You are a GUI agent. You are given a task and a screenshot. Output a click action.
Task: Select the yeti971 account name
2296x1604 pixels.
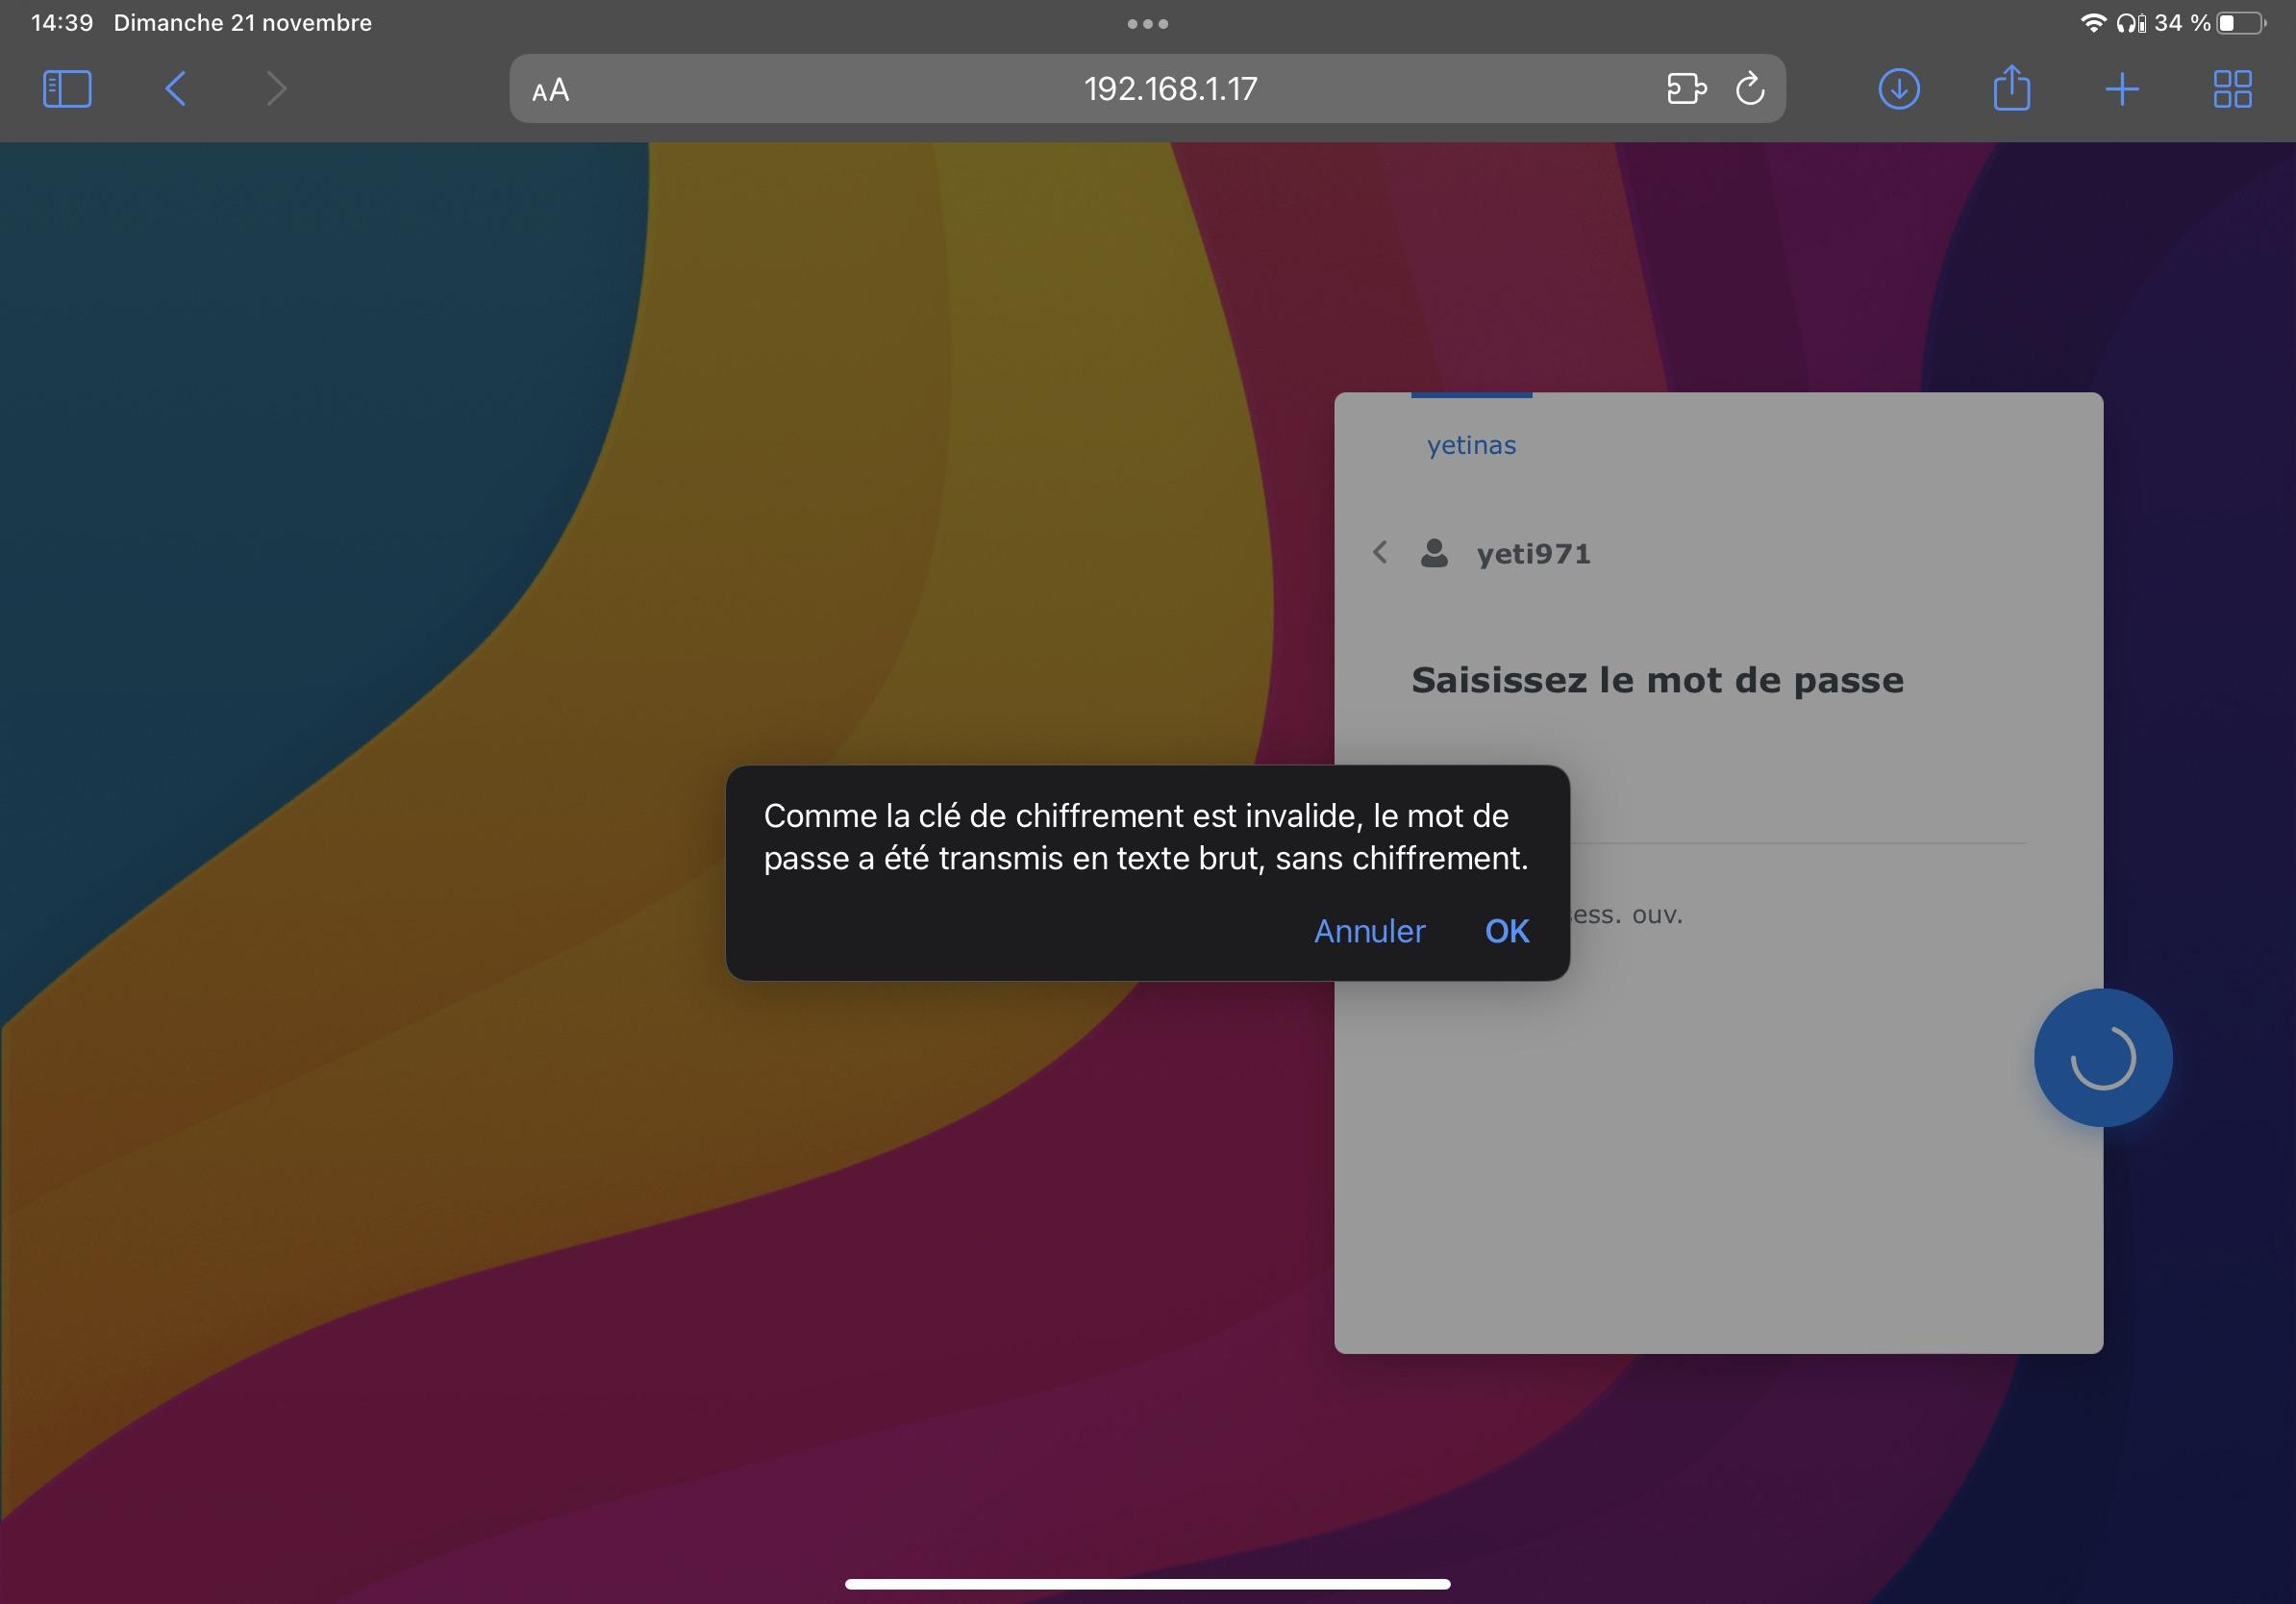coord(1533,554)
